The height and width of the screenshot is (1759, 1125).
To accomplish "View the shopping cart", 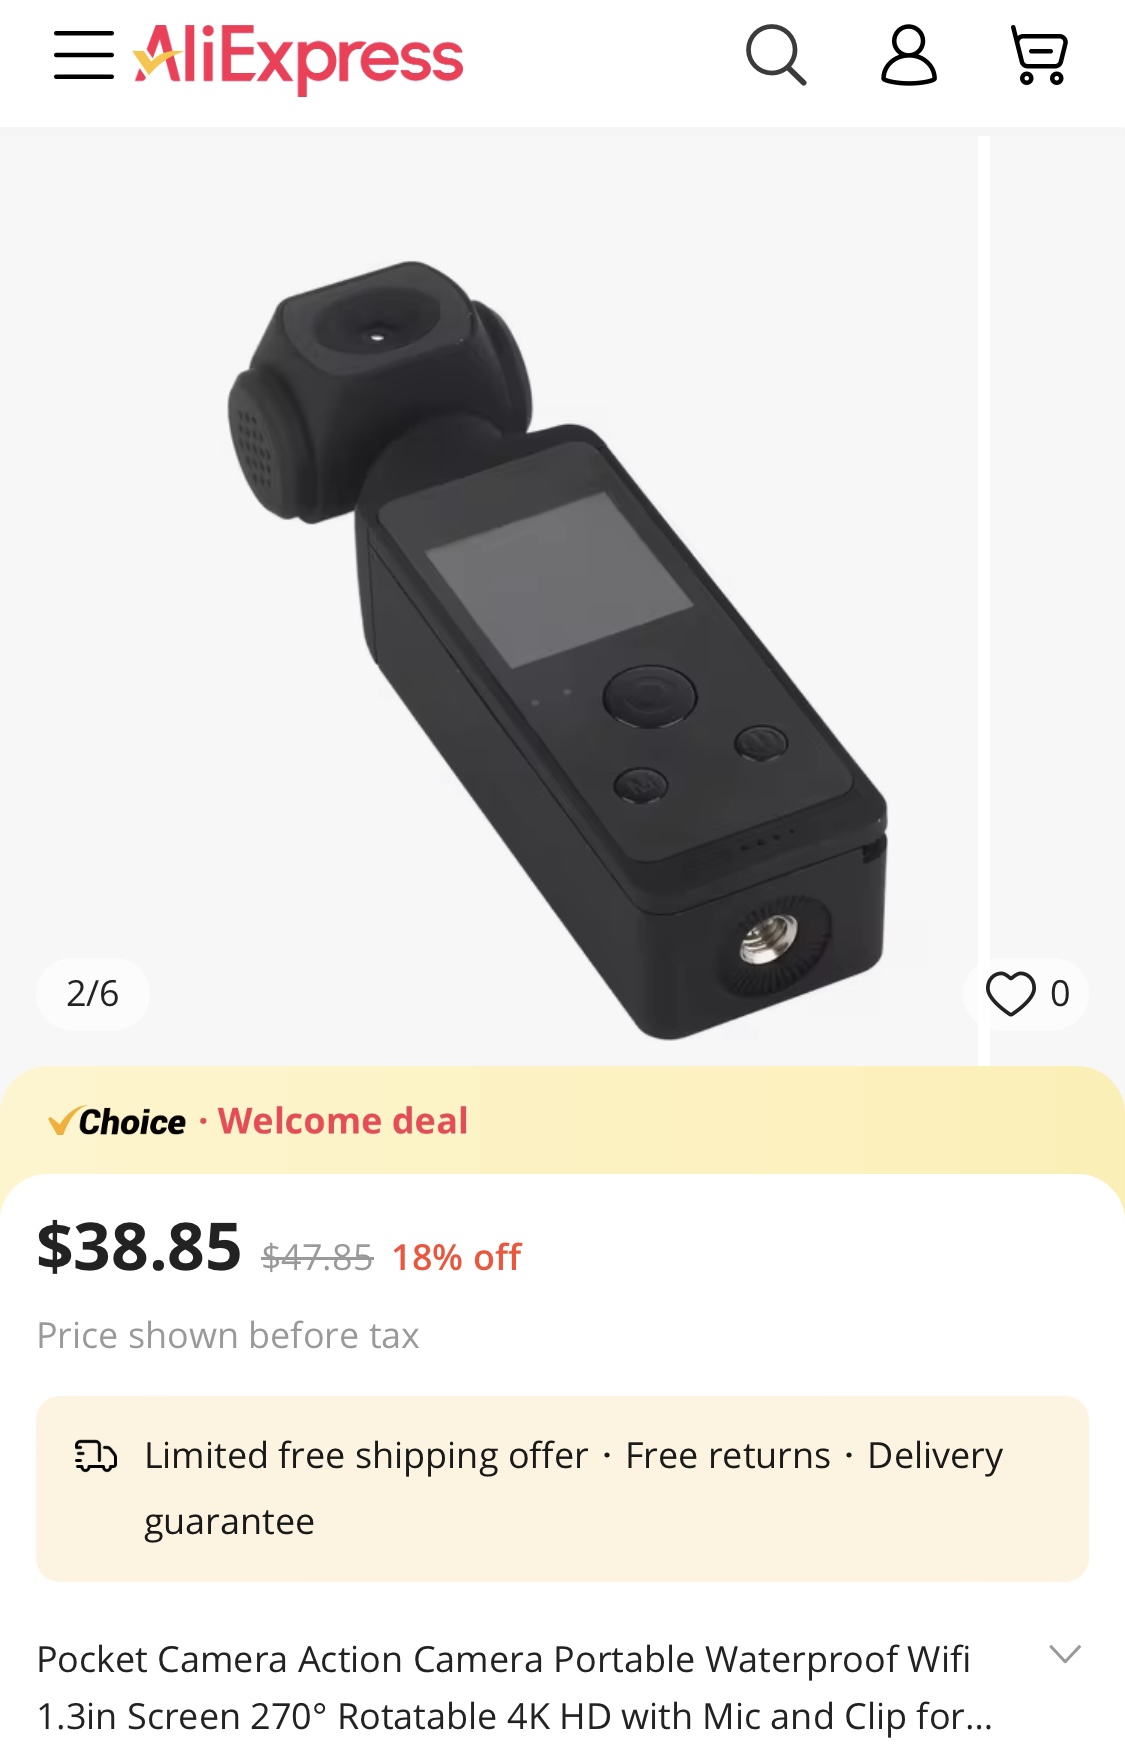I will click(1039, 55).
